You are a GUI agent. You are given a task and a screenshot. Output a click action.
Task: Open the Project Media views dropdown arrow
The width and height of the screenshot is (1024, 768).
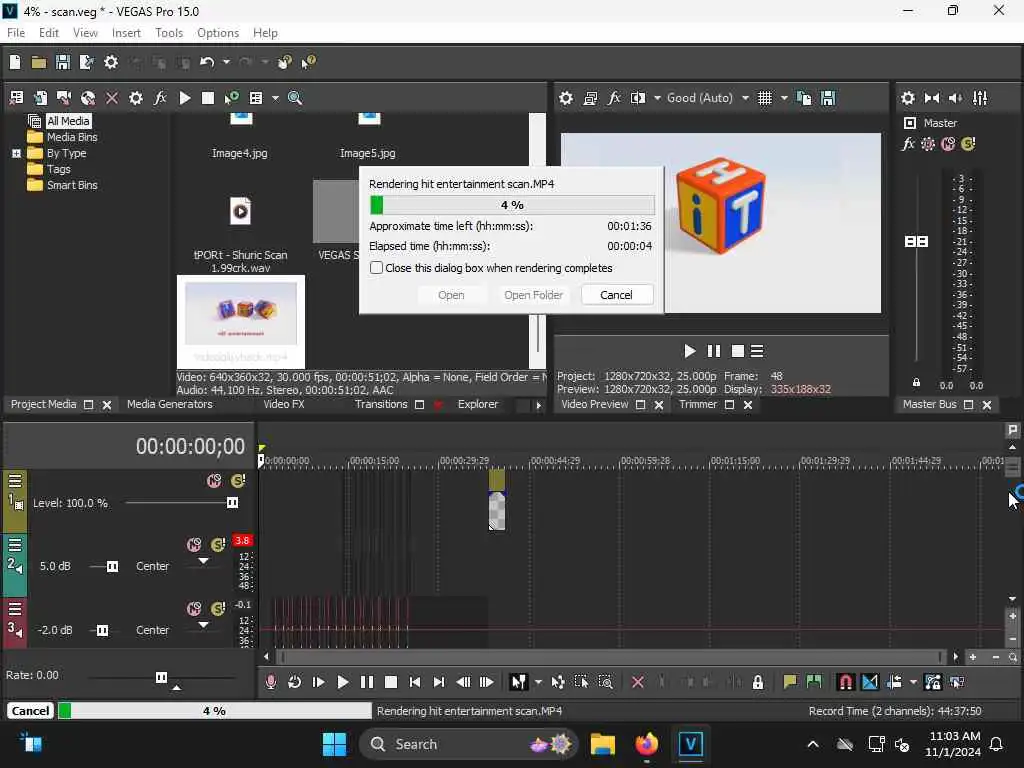pos(275,98)
